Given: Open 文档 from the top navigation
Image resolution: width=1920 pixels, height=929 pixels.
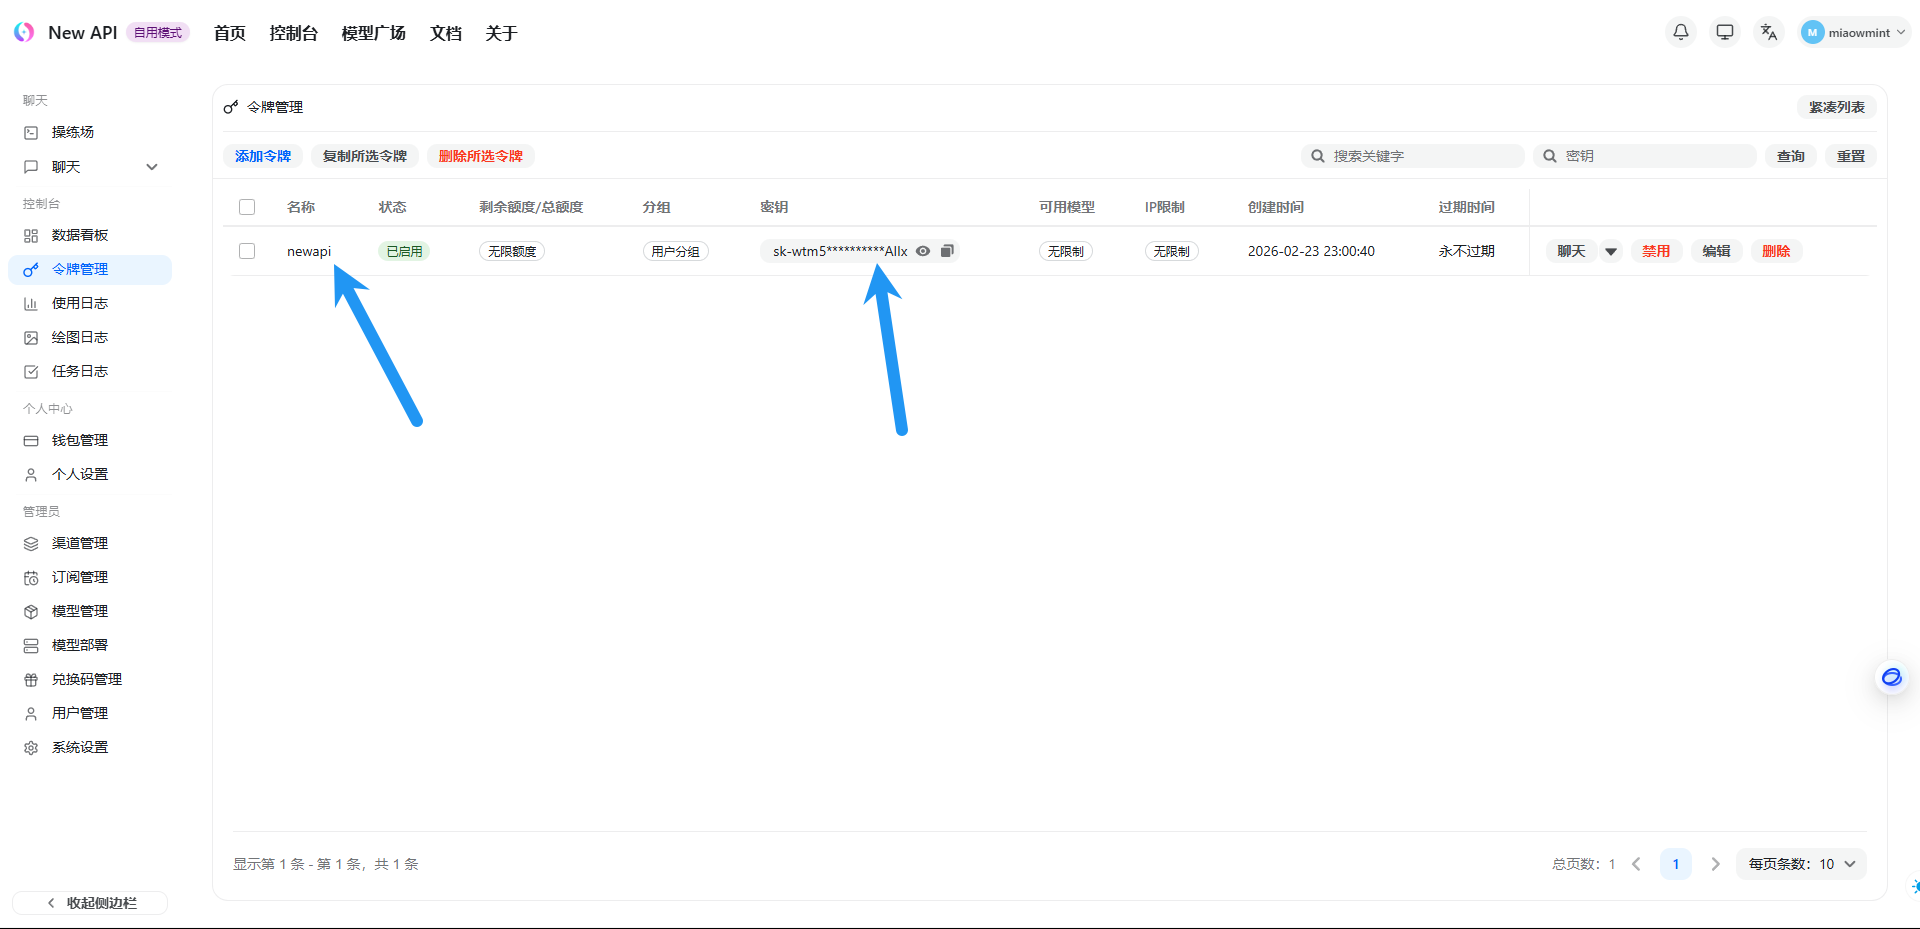Looking at the screenshot, I should click(445, 33).
